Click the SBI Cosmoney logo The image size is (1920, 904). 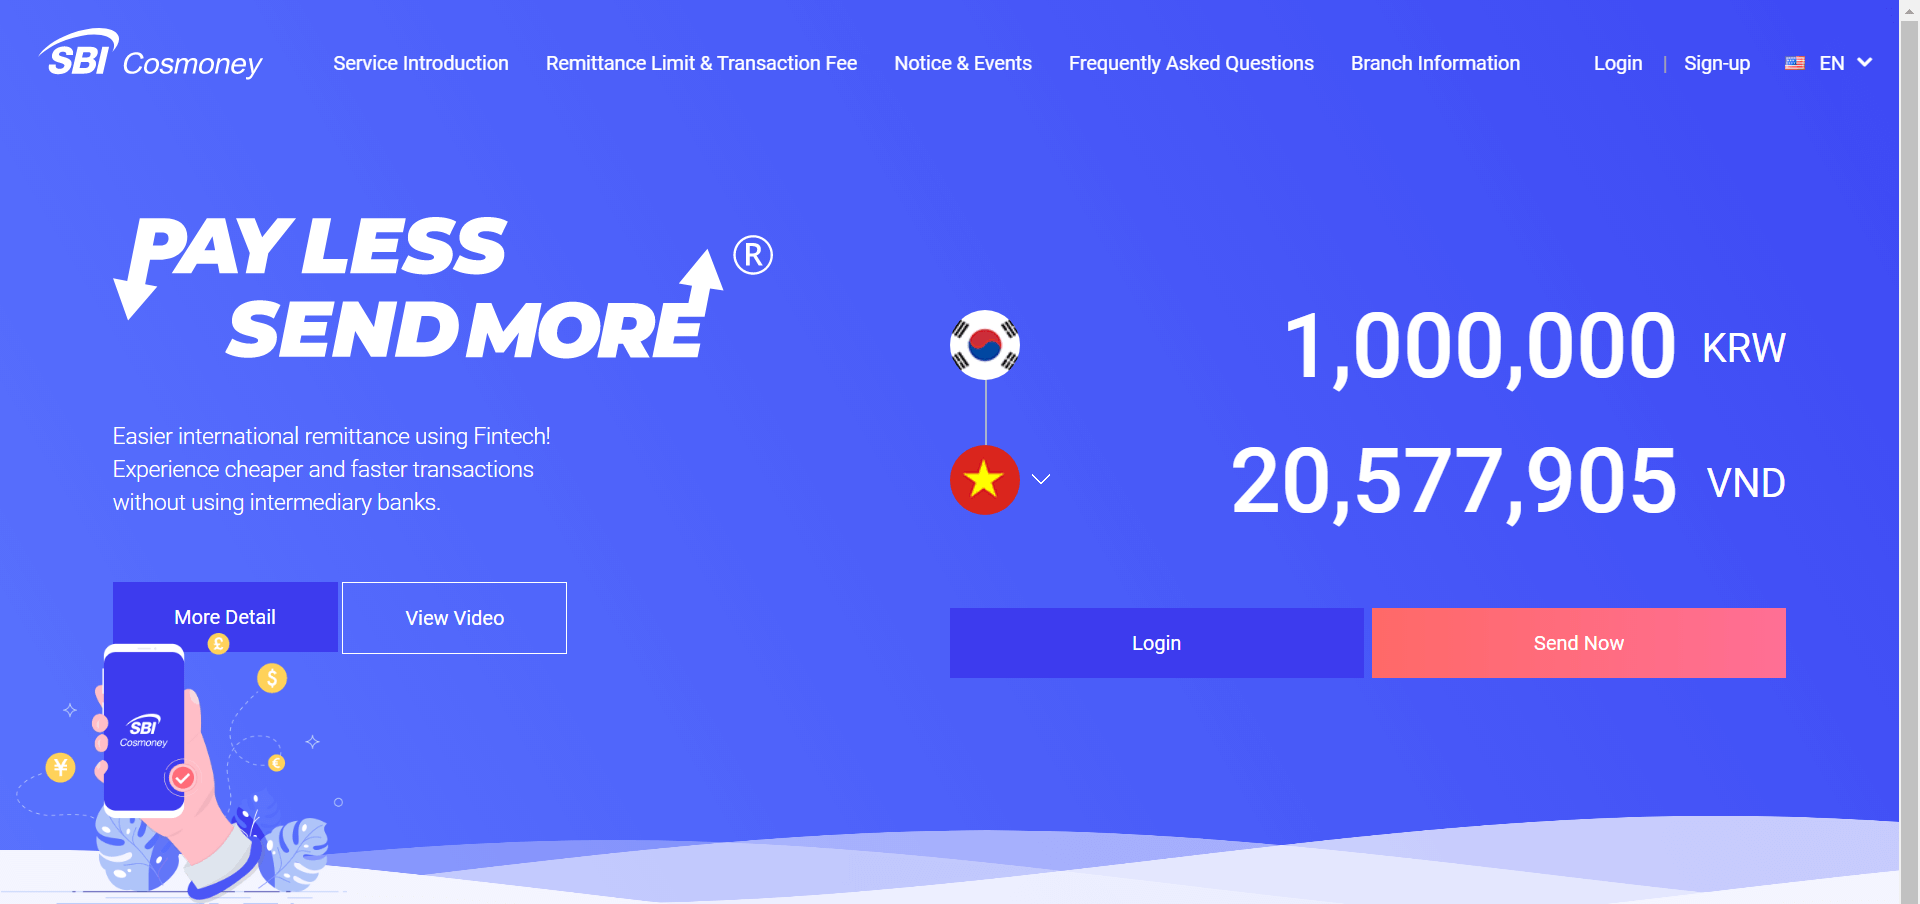click(148, 60)
